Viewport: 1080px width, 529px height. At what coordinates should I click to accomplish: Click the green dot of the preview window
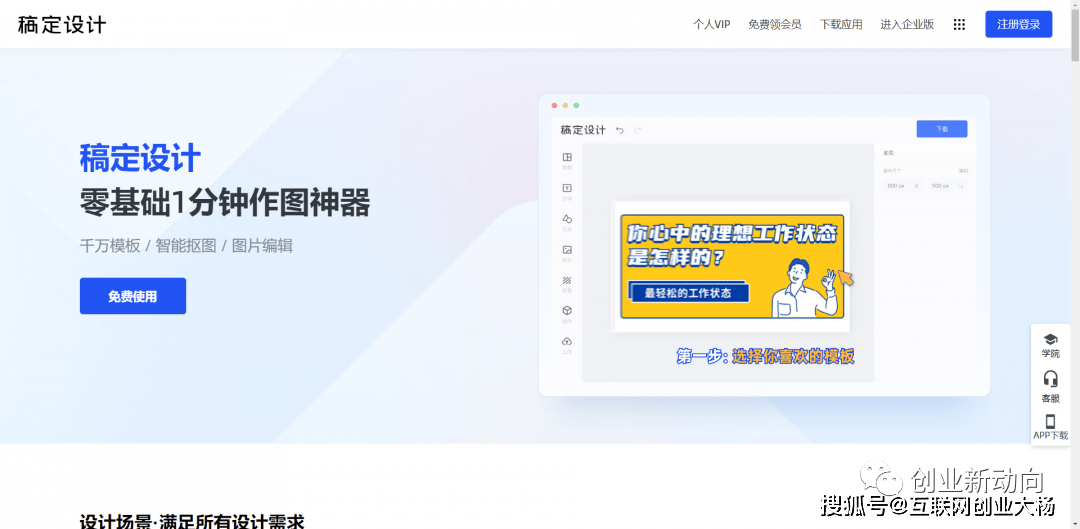pos(577,105)
